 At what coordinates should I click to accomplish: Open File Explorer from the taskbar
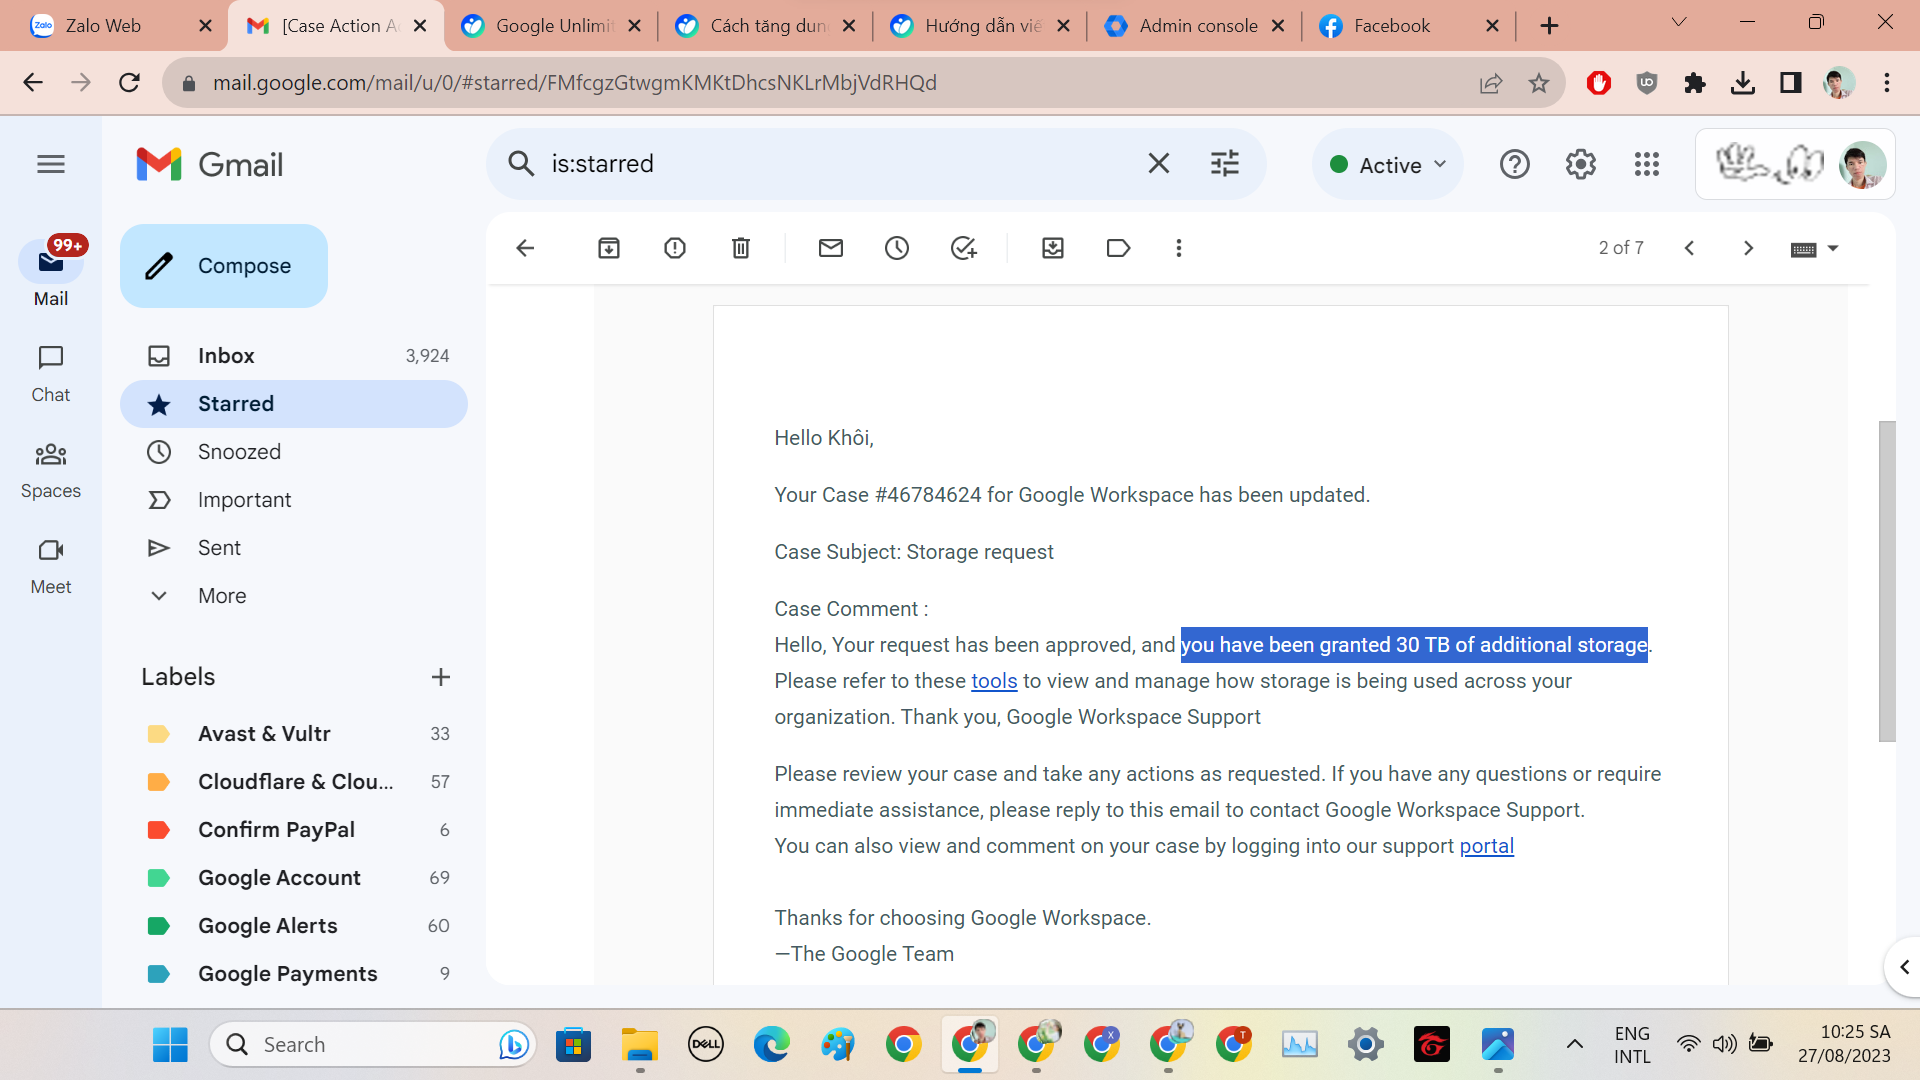639,1045
